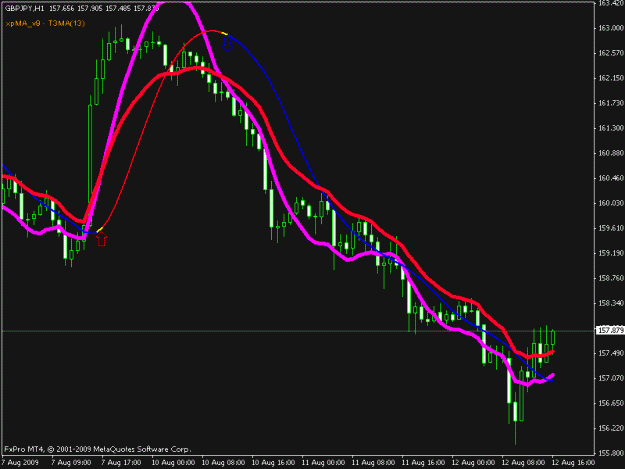This screenshot has height=469, width=625.
Task: Click the 160.880 price axis label
Action: 611,153
